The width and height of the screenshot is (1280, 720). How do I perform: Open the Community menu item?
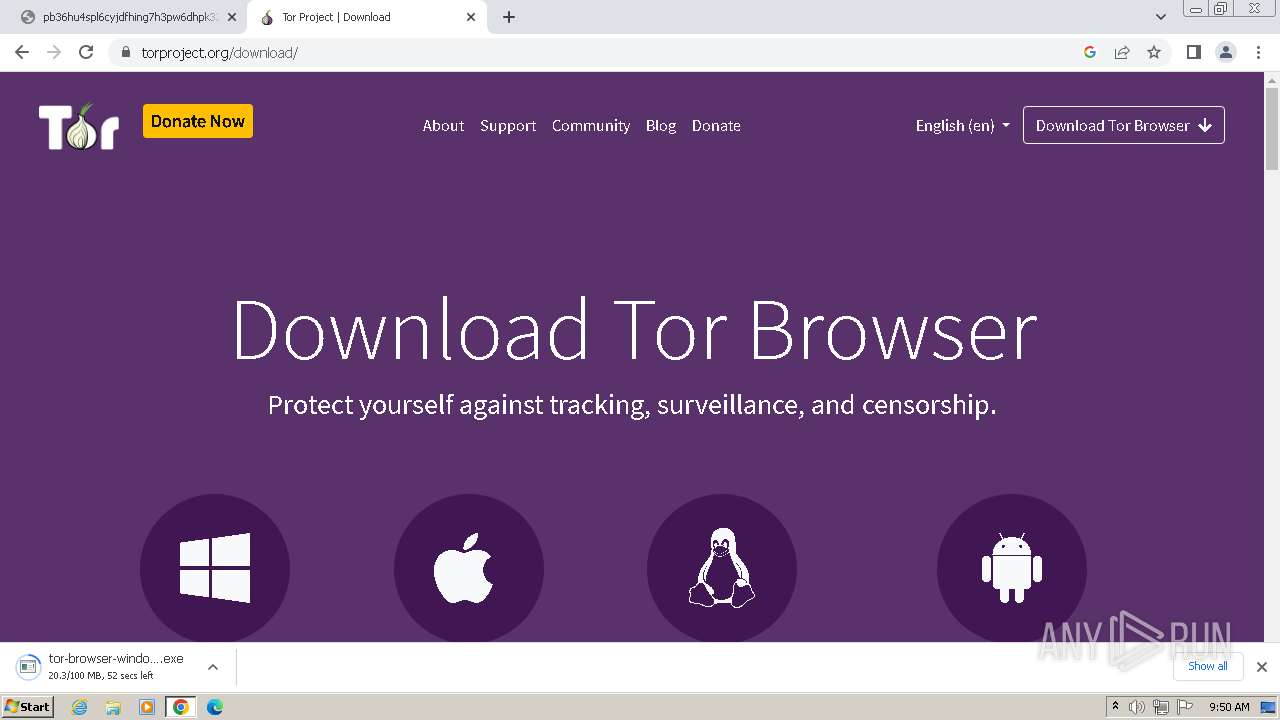tap(591, 126)
